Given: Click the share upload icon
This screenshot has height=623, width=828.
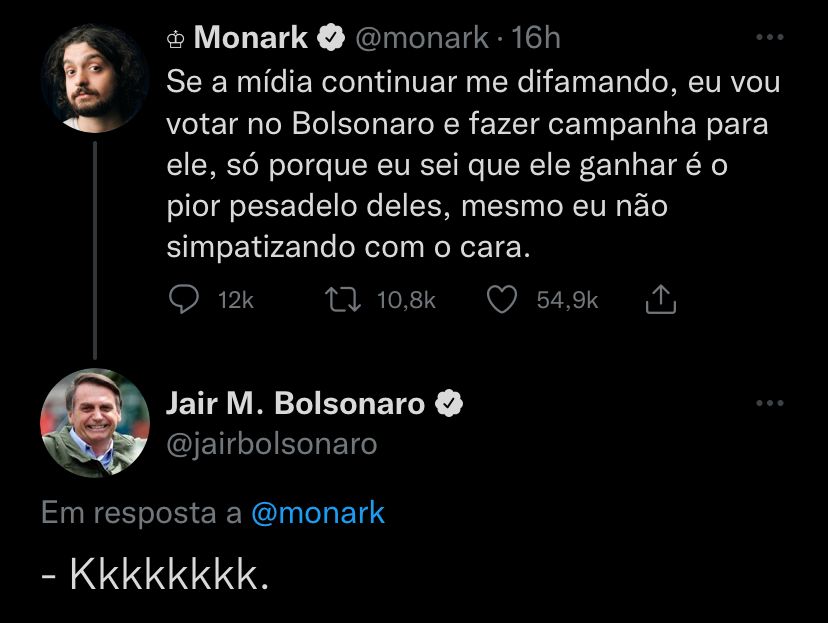Looking at the screenshot, I should click(662, 300).
